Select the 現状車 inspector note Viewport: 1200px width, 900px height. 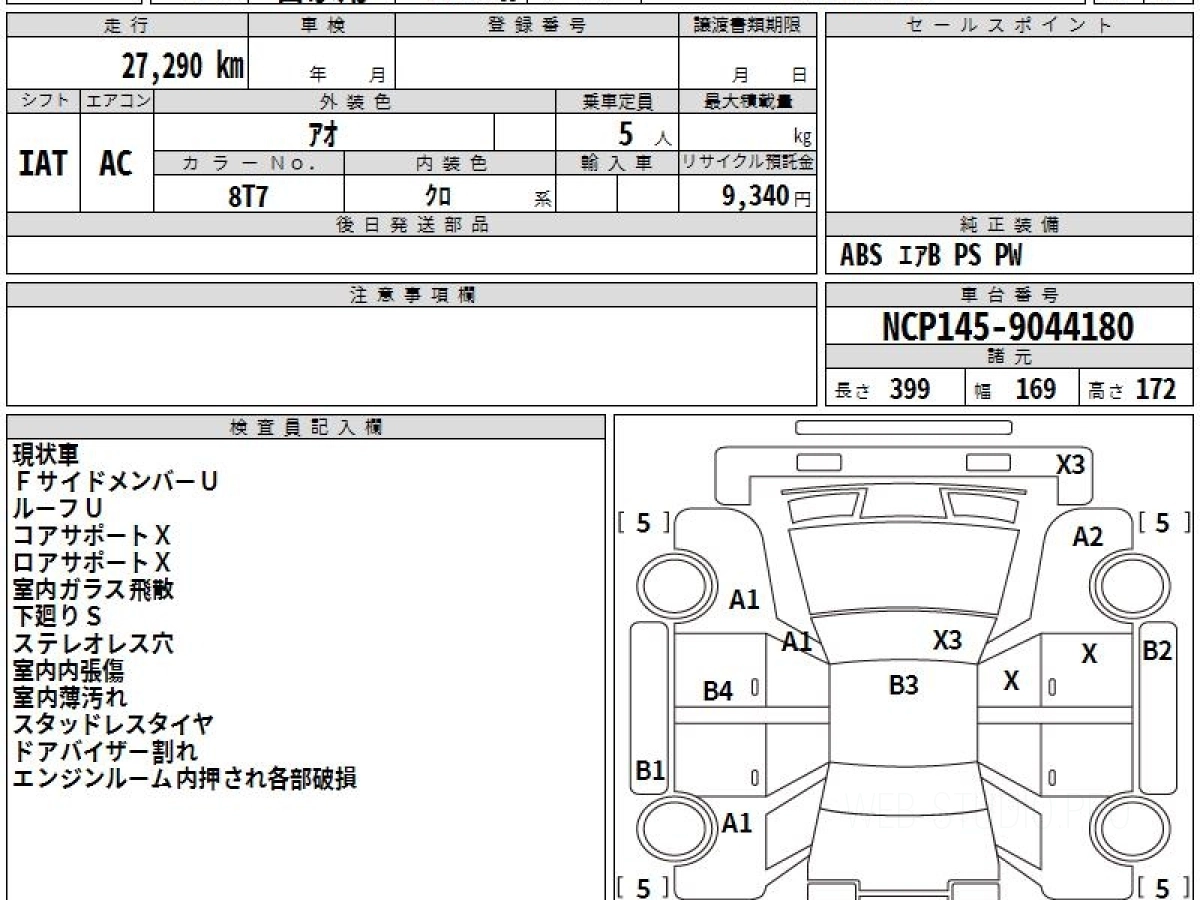pos(45,455)
